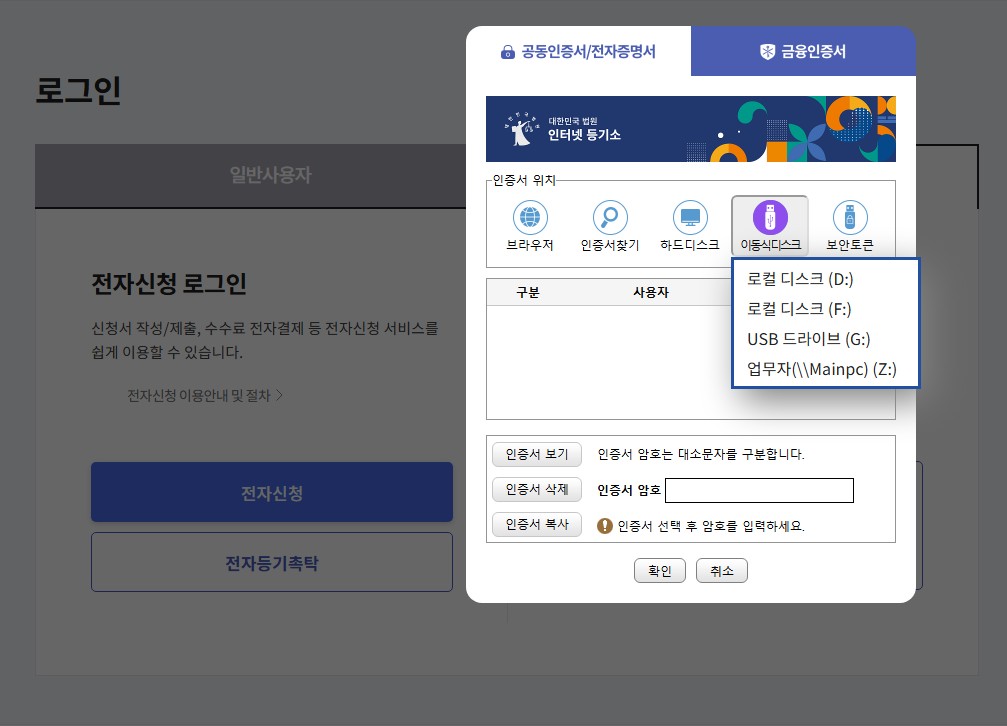Image resolution: width=1007 pixels, height=726 pixels.
Task: Click the 보안토큰 security token icon
Action: click(849, 218)
